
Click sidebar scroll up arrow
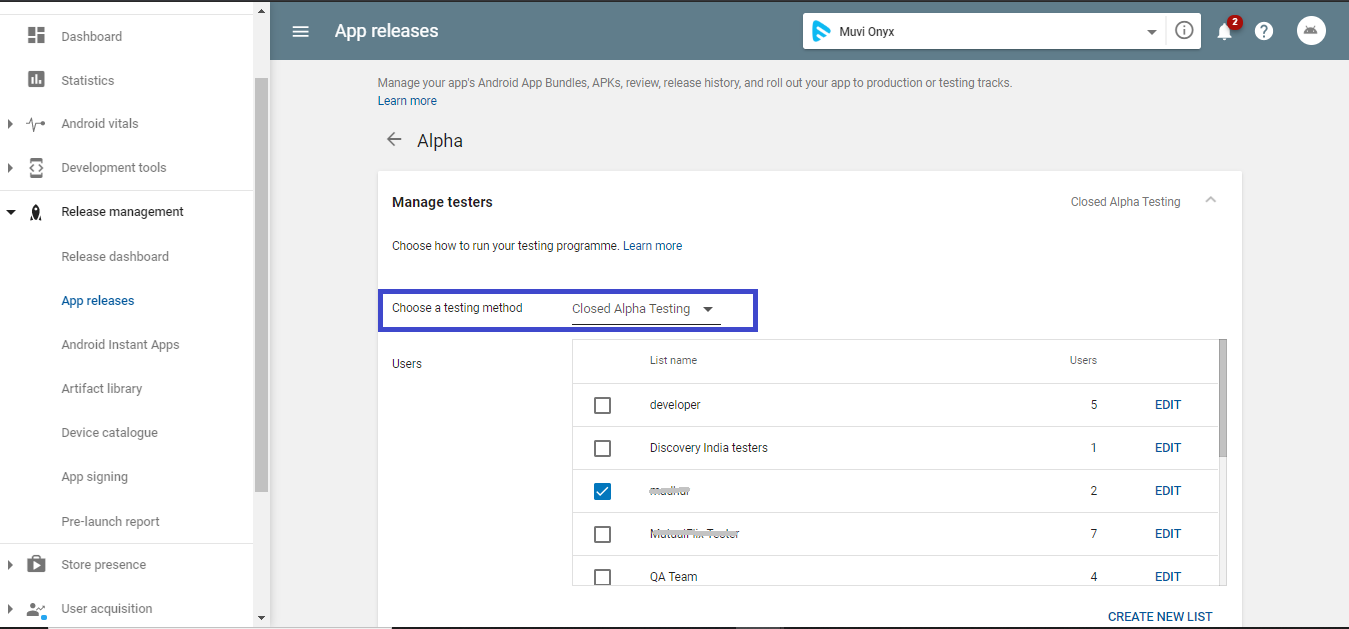tap(262, 10)
